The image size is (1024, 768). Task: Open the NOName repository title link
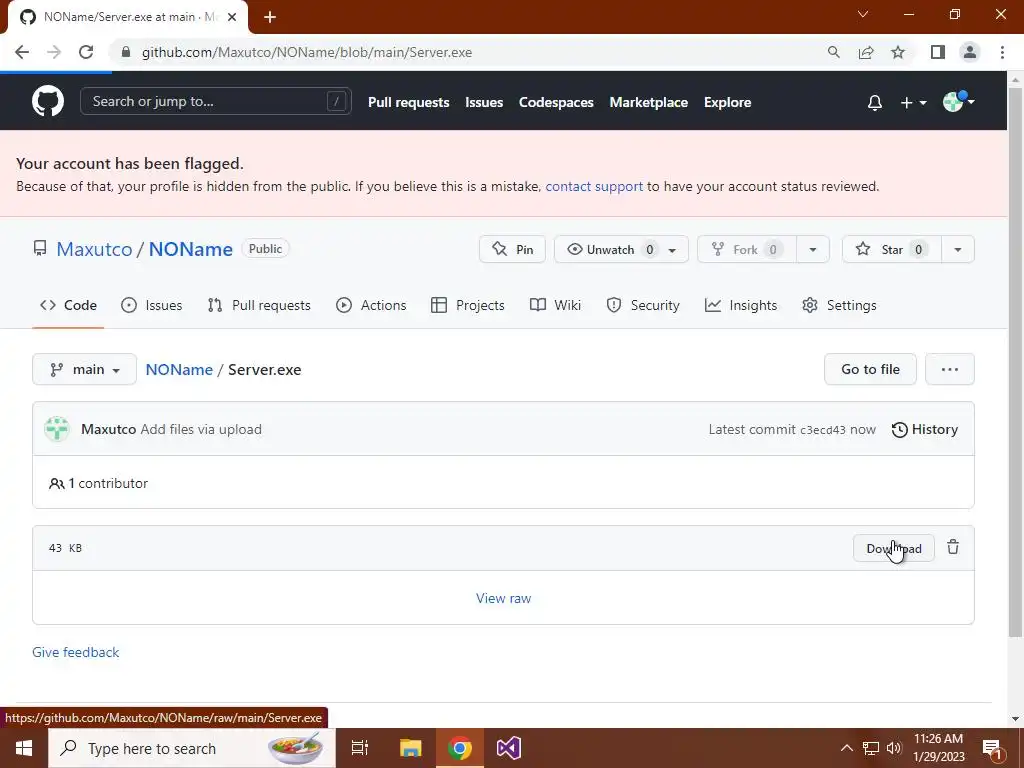(191, 249)
